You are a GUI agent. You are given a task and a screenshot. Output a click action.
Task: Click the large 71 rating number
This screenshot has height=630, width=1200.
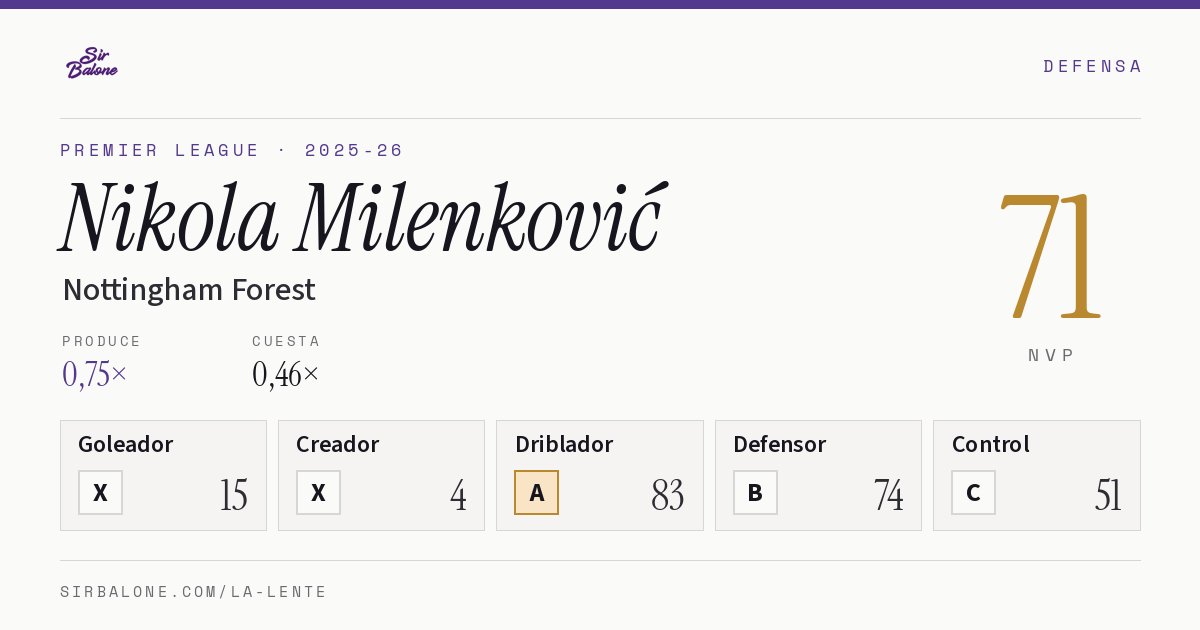[1050, 255]
